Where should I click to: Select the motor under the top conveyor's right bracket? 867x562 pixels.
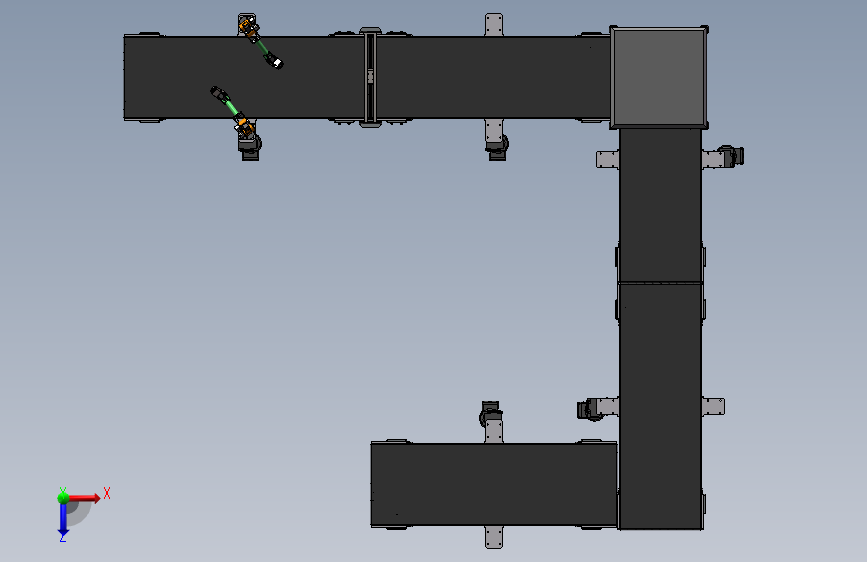(x=497, y=148)
